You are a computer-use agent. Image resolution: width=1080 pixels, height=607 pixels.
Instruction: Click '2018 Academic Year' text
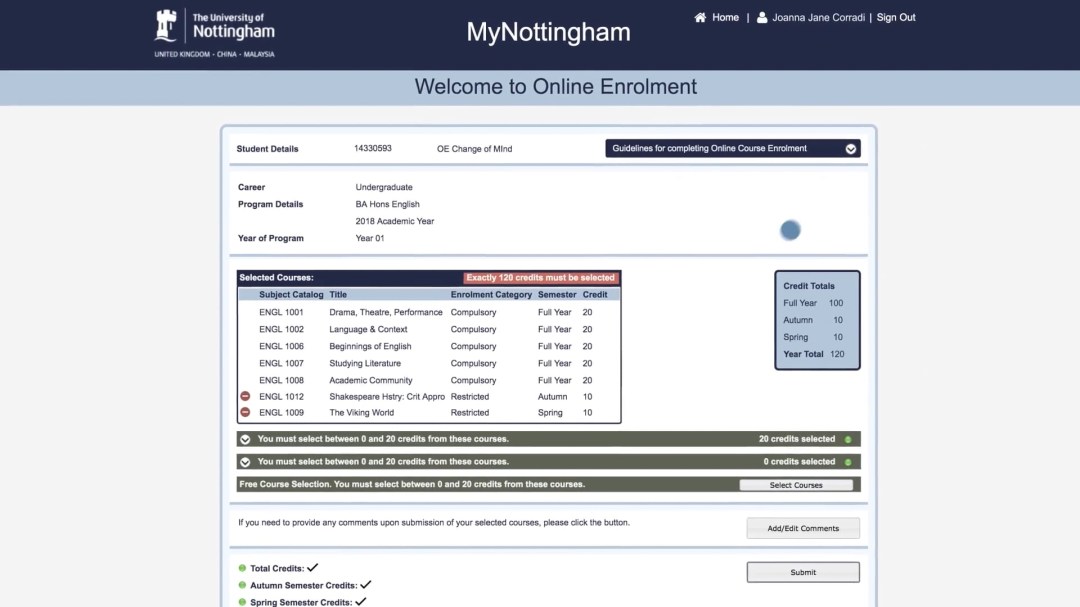click(x=395, y=221)
